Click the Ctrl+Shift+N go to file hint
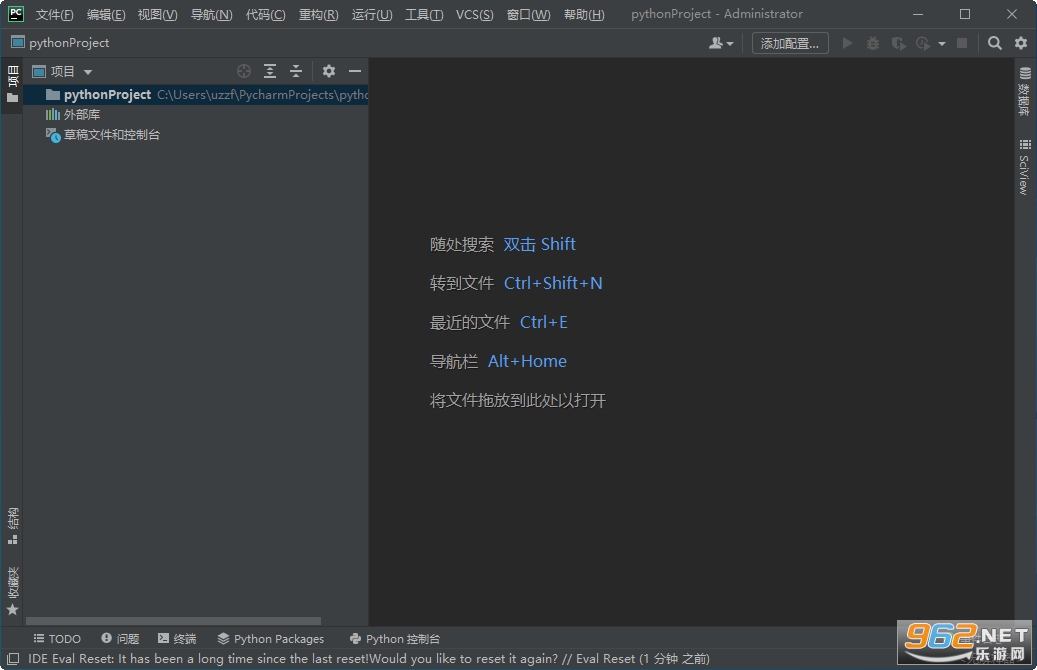Image resolution: width=1037 pixels, height=670 pixels. pos(553,283)
